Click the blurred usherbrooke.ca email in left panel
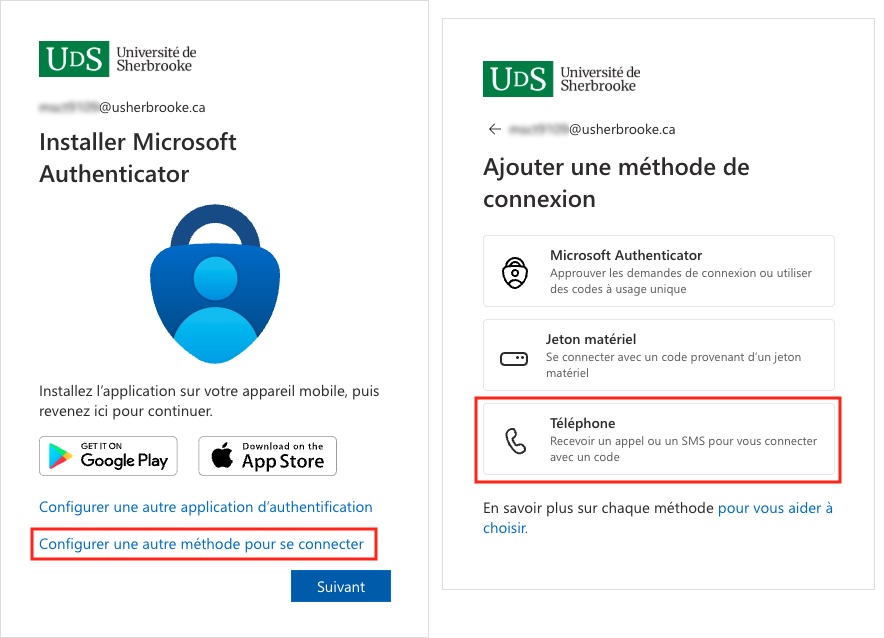 [x=122, y=107]
